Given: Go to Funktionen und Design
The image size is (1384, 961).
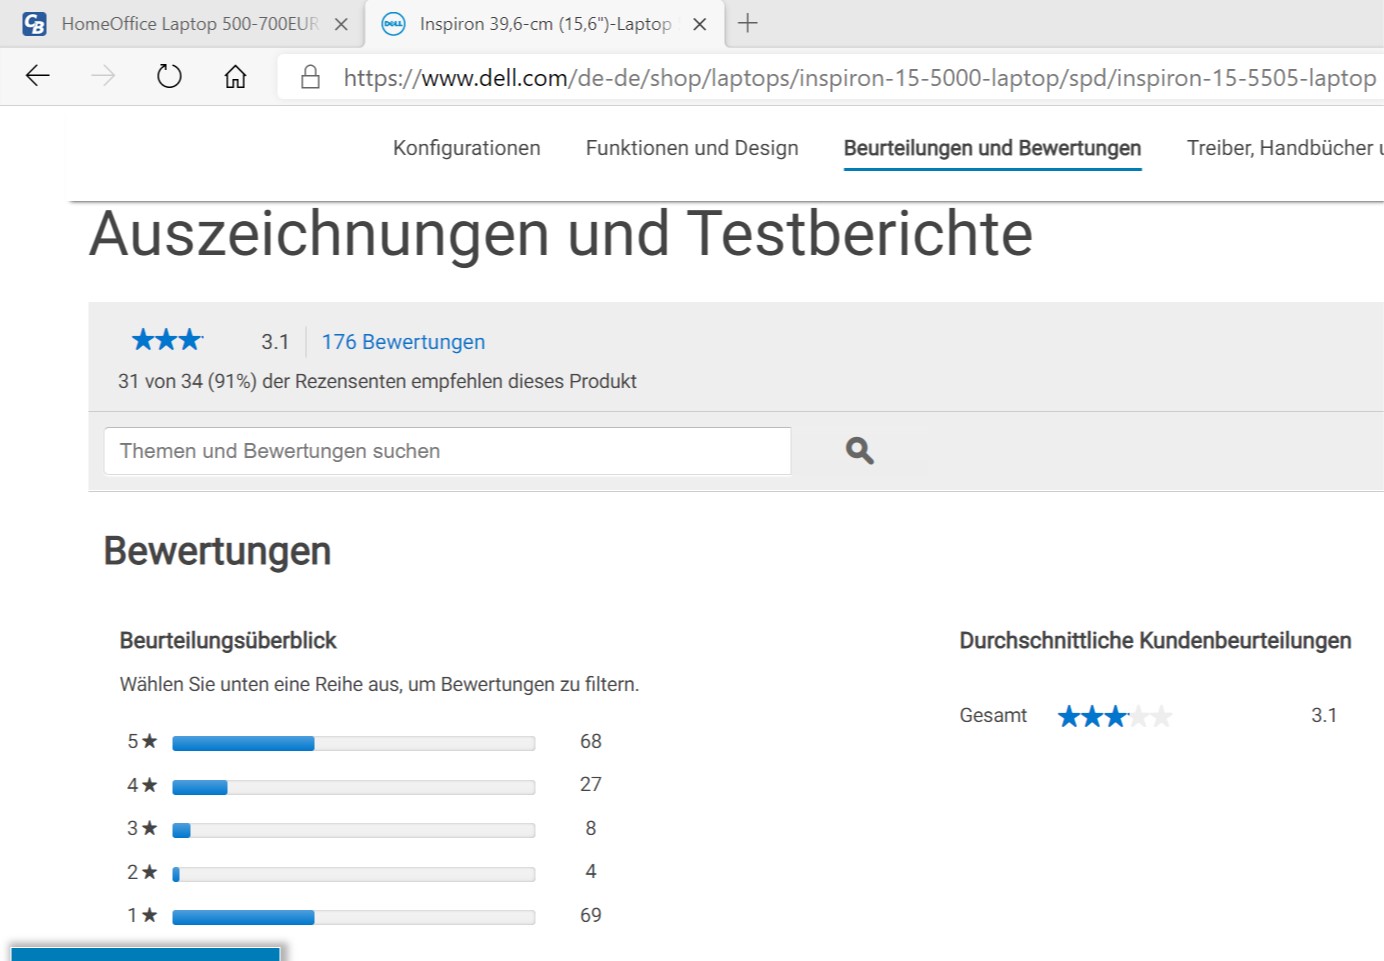Looking at the screenshot, I should (692, 148).
